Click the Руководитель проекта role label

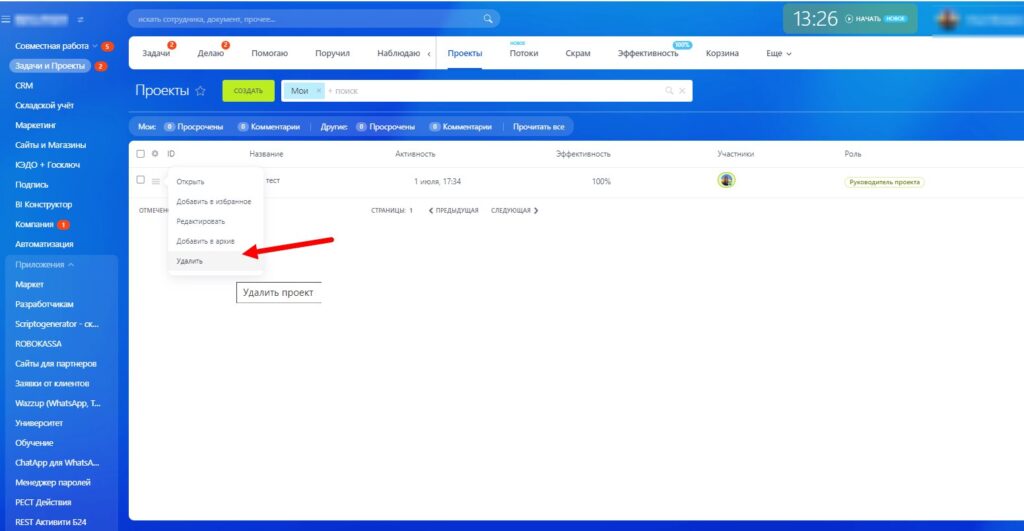(x=884, y=182)
